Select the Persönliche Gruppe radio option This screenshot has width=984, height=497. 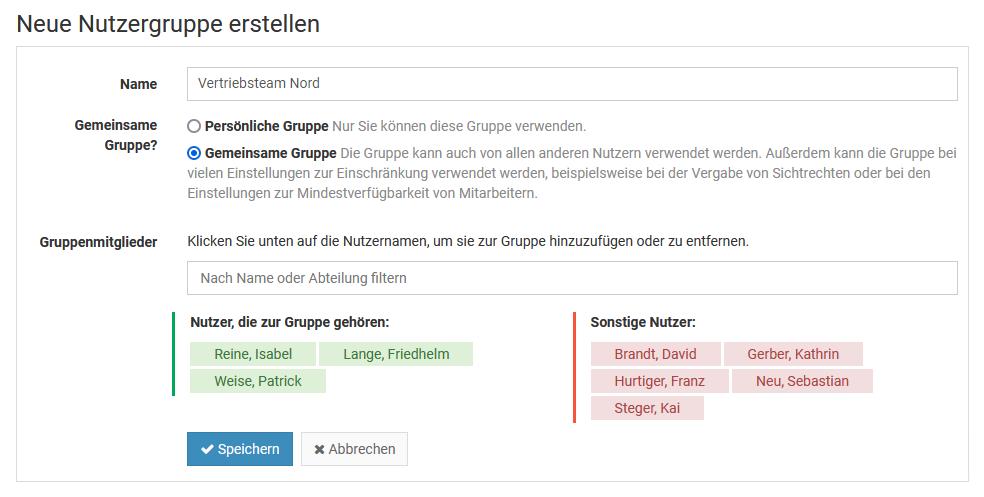(x=195, y=127)
